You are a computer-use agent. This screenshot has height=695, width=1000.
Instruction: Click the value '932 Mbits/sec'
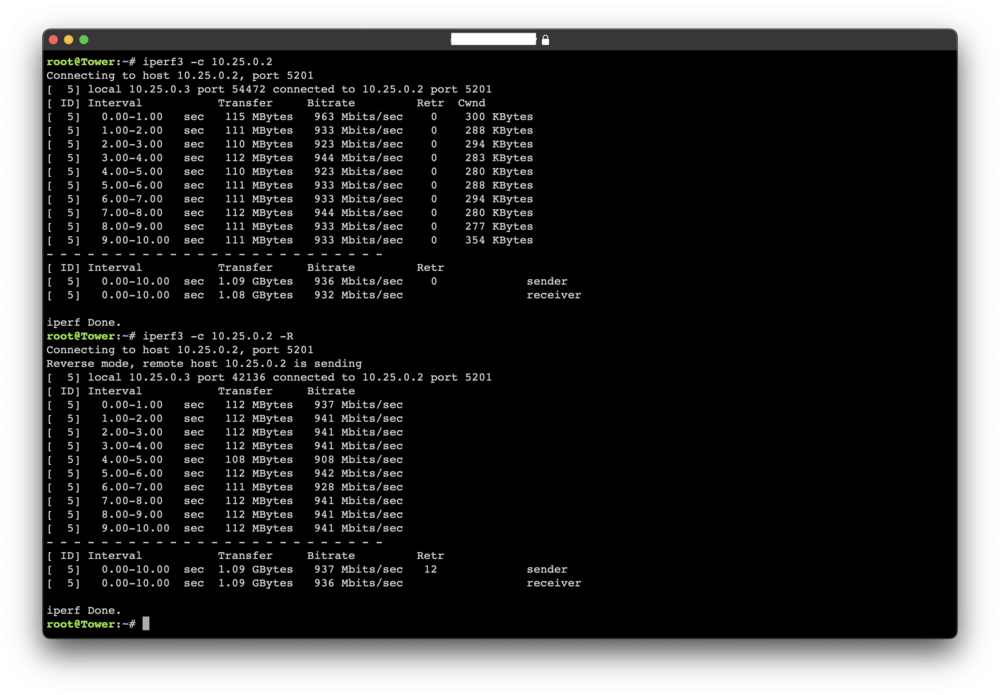(358, 295)
